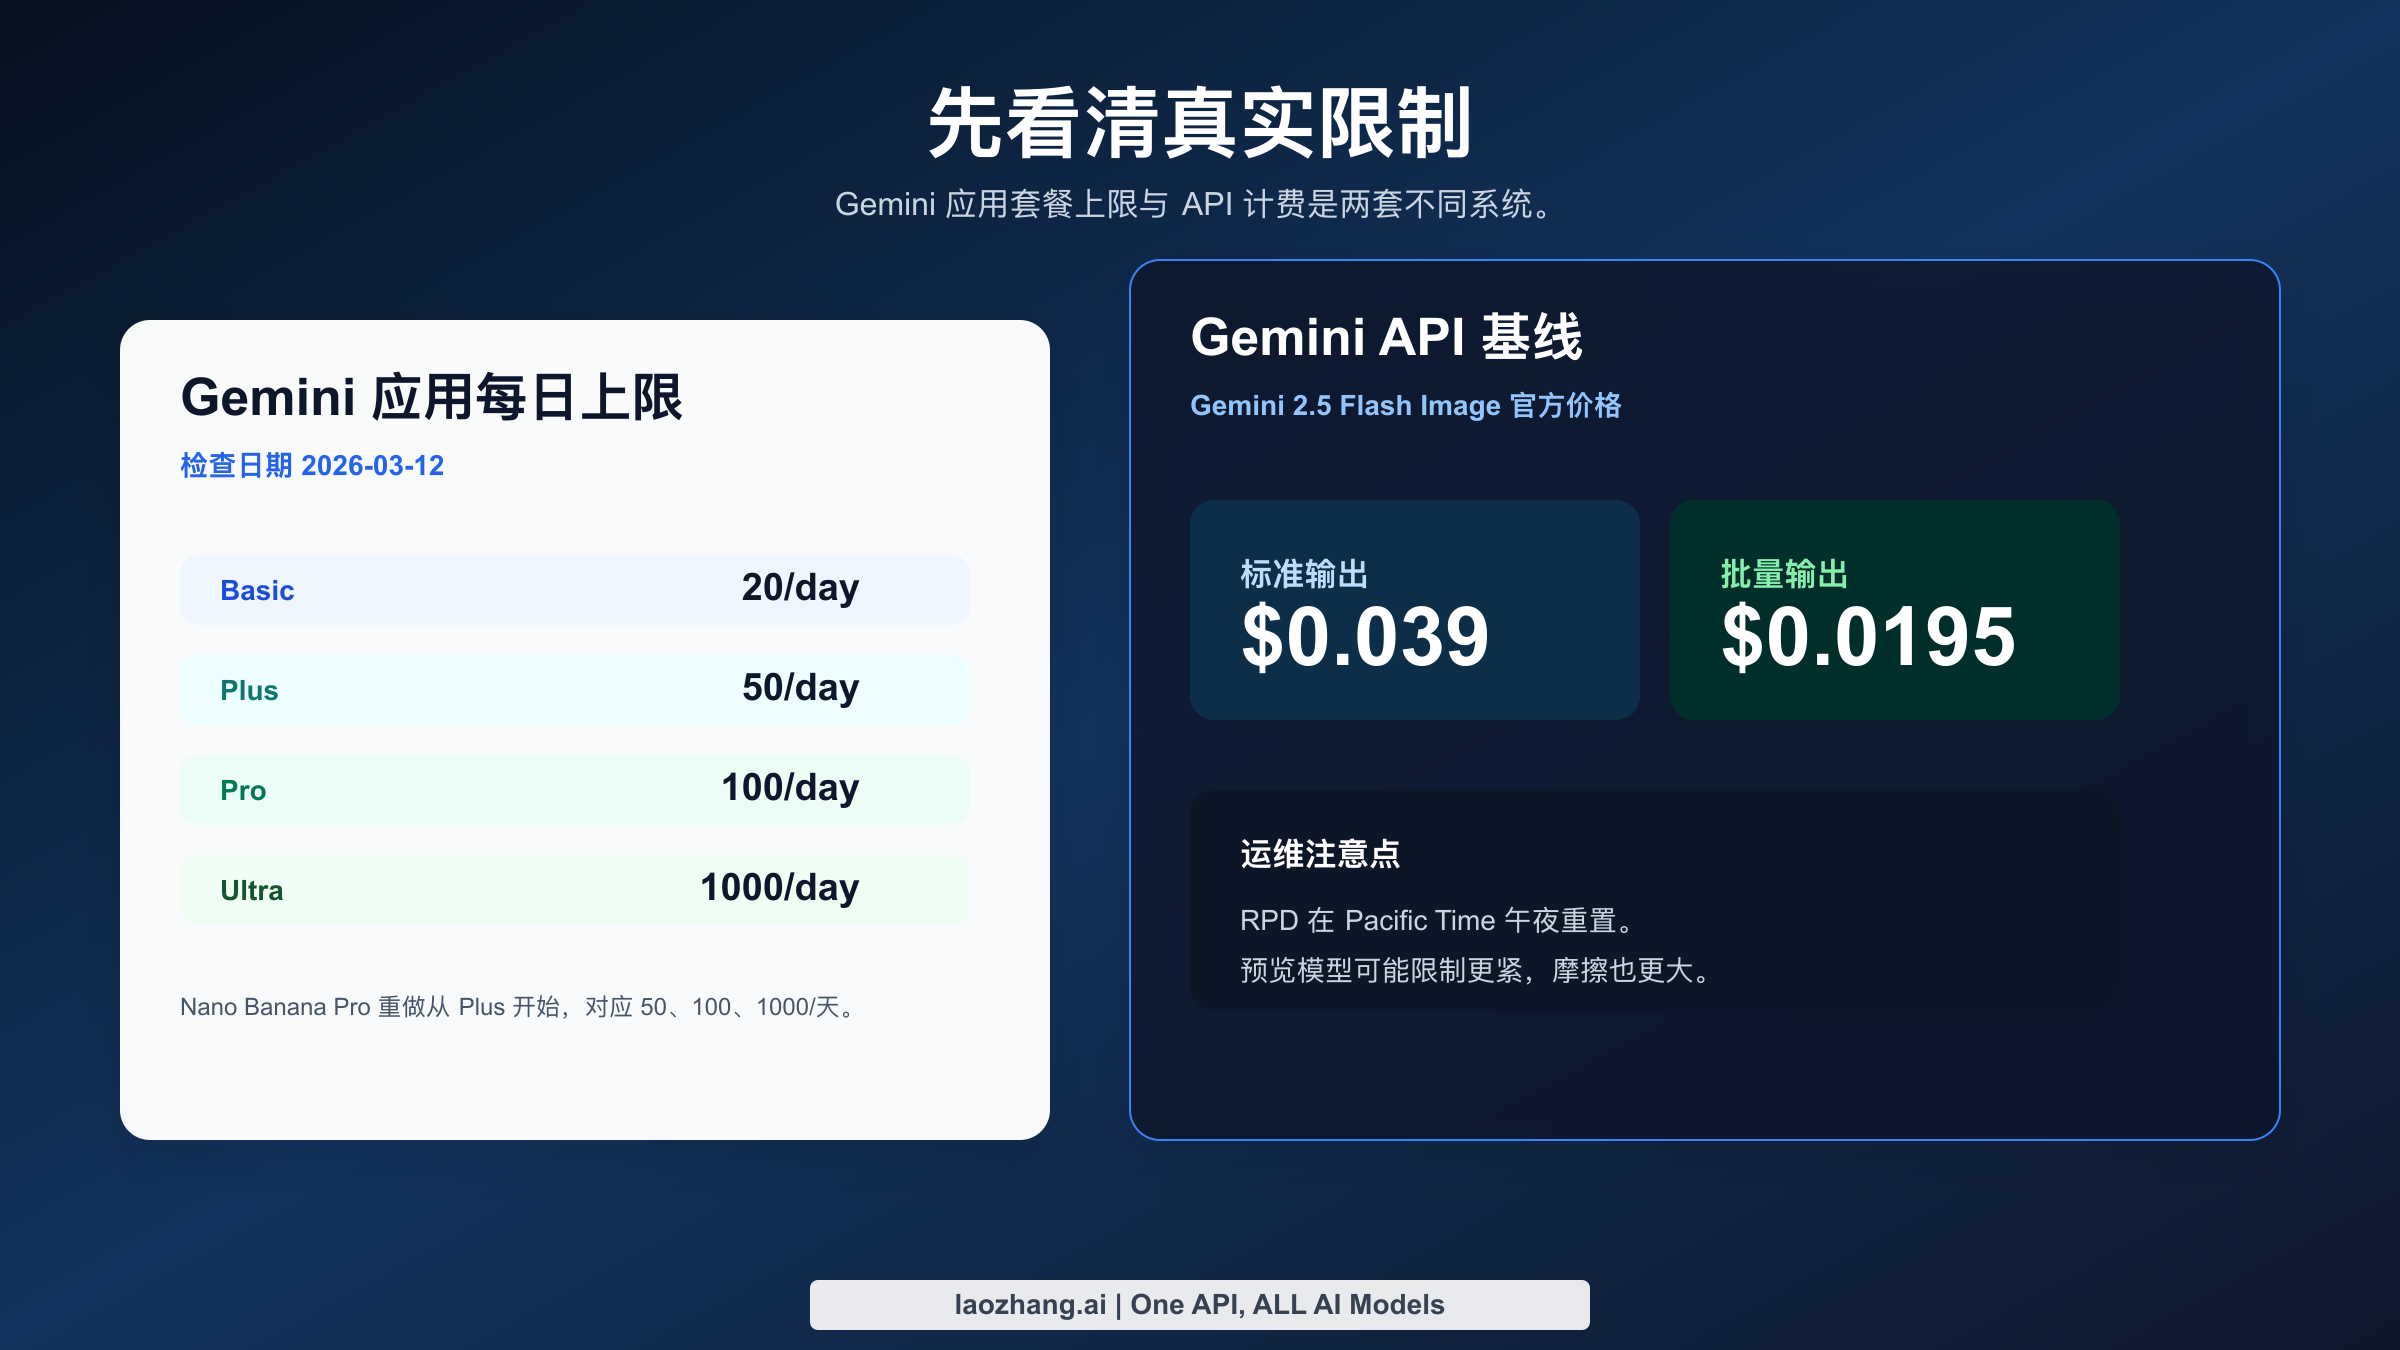The height and width of the screenshot is (1350, 2400).
Task: Open the laozhang.ai footer link
Action: coord(1198,1304)
